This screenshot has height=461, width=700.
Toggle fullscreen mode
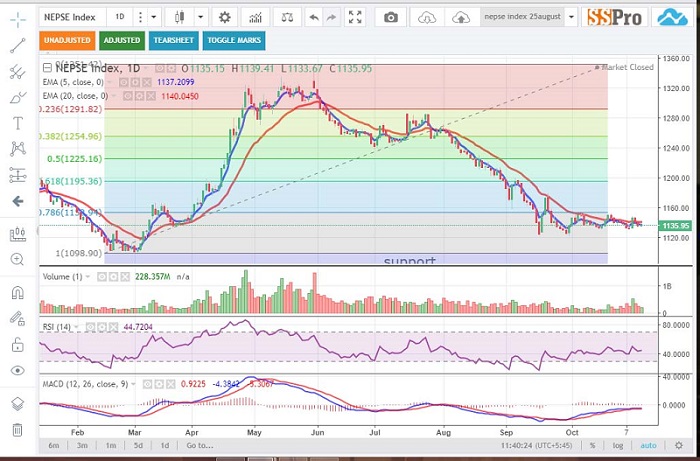pyautogui.click(x=355, y=17)
